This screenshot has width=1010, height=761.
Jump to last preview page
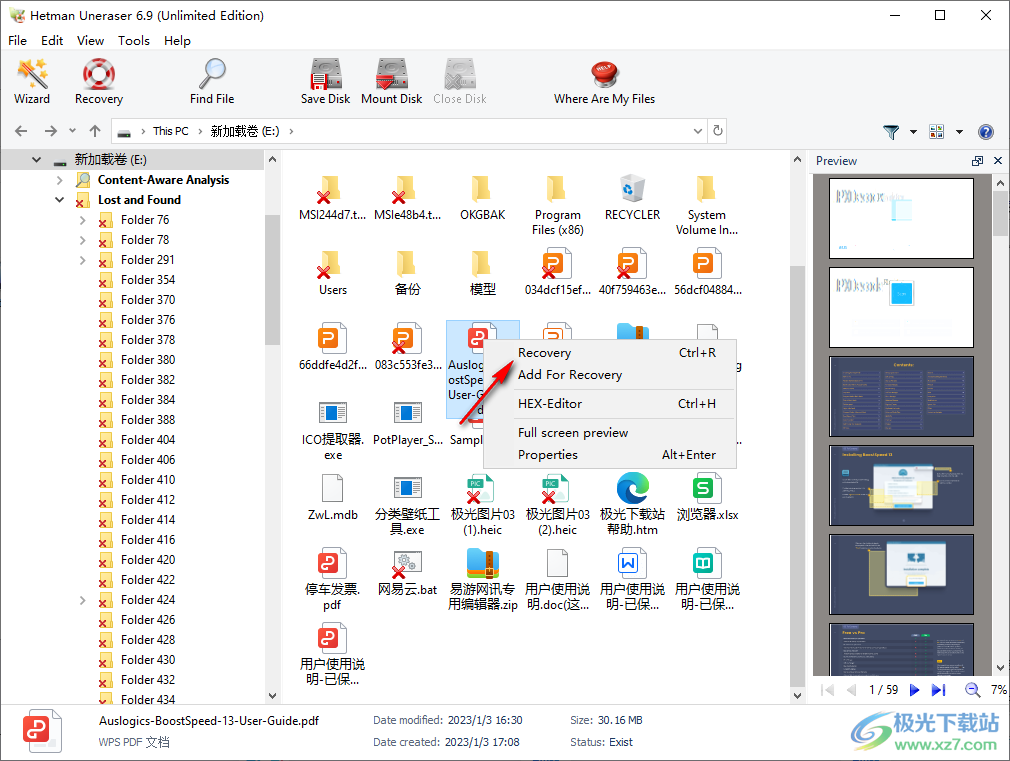(x=938, y=690)
